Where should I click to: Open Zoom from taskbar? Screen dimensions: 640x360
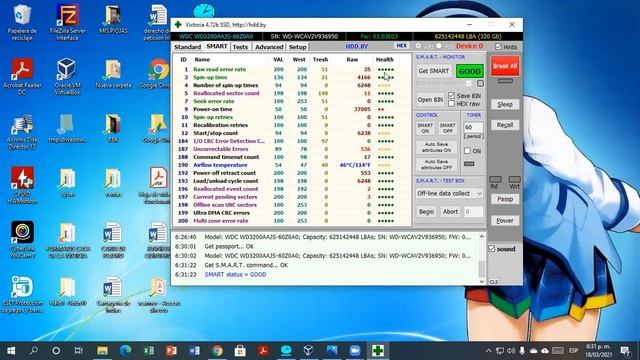point(355,351)
